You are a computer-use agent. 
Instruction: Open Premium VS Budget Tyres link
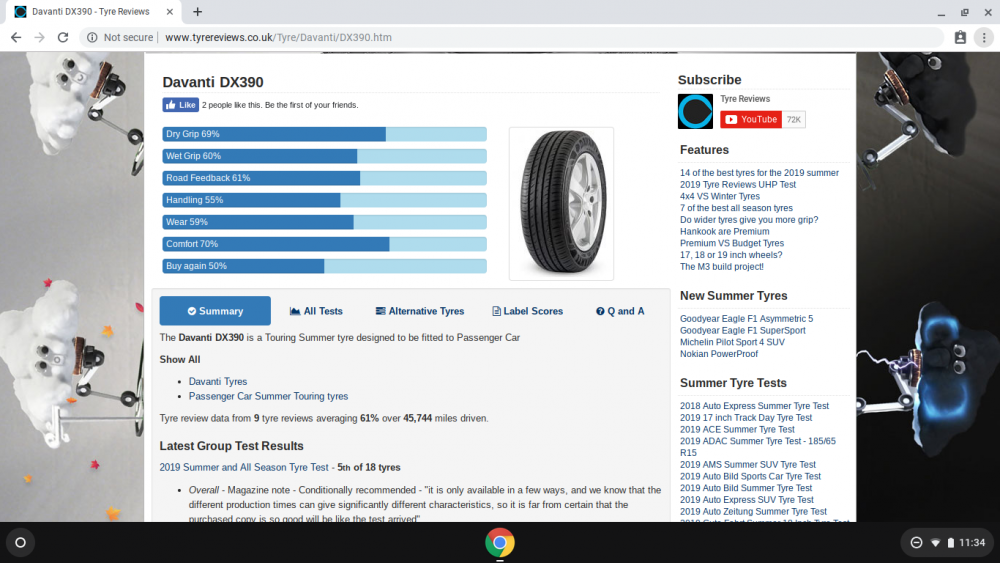coord(732,243)
